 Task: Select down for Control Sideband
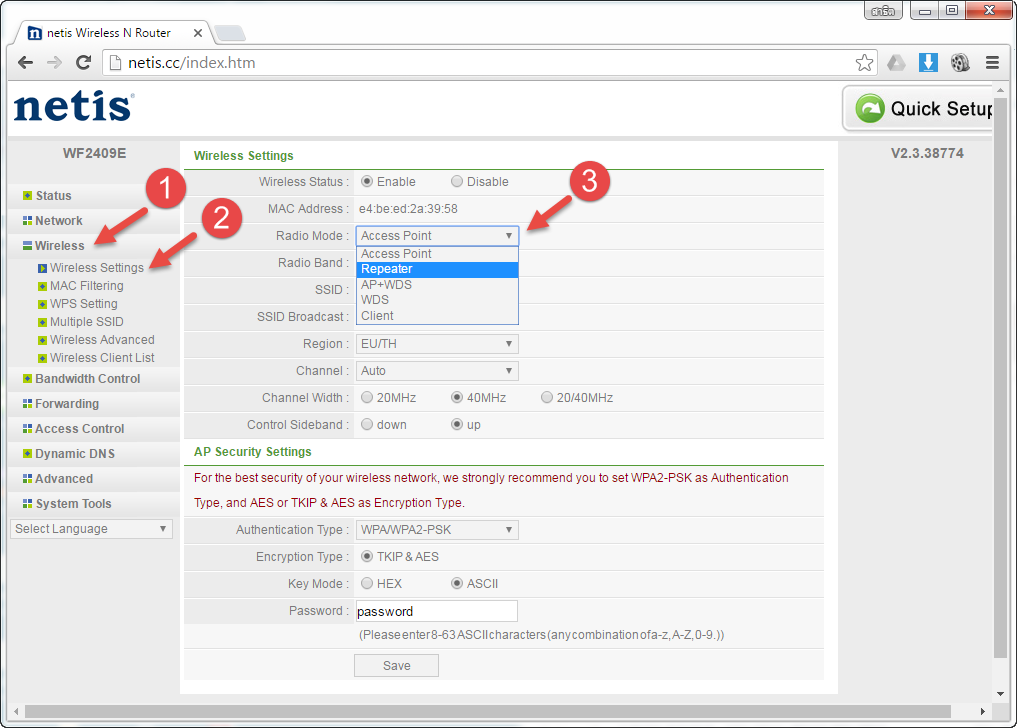pyautogui.click(x=367, y=424)
